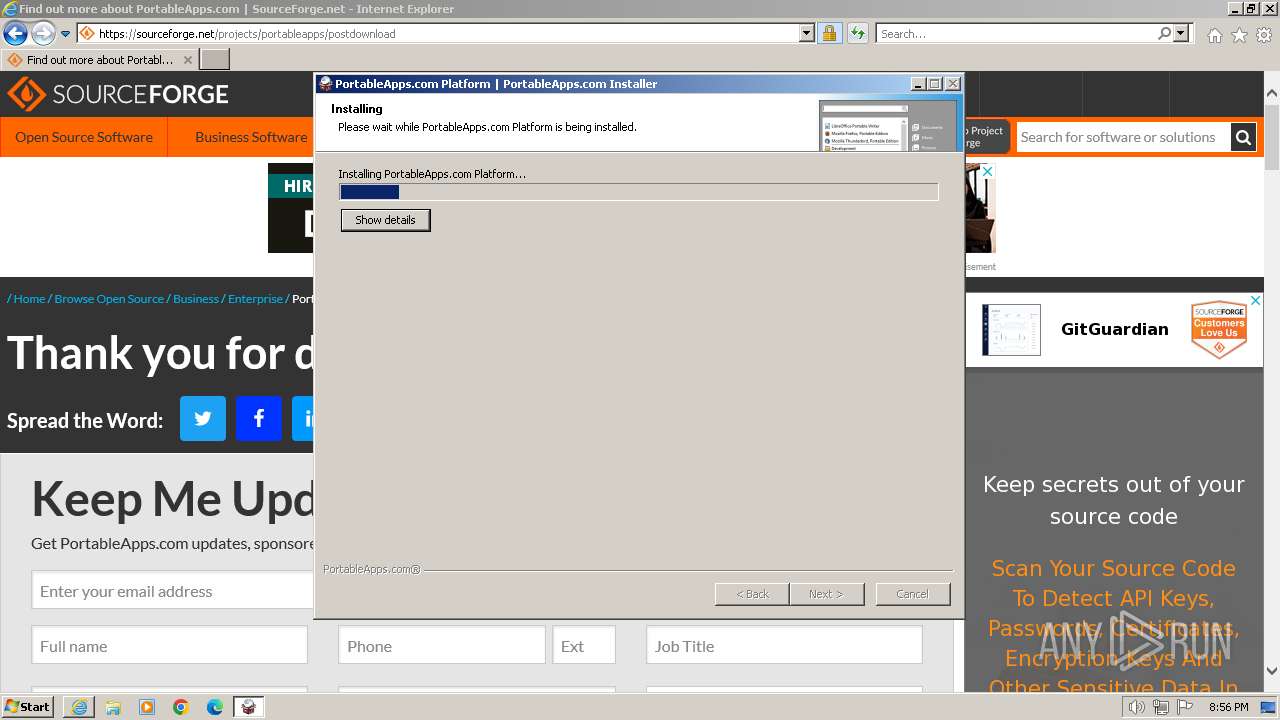Click the Internet Explorer Back arrow
1280x720 pixels.
pyautogui.click(x=15, y=33)
